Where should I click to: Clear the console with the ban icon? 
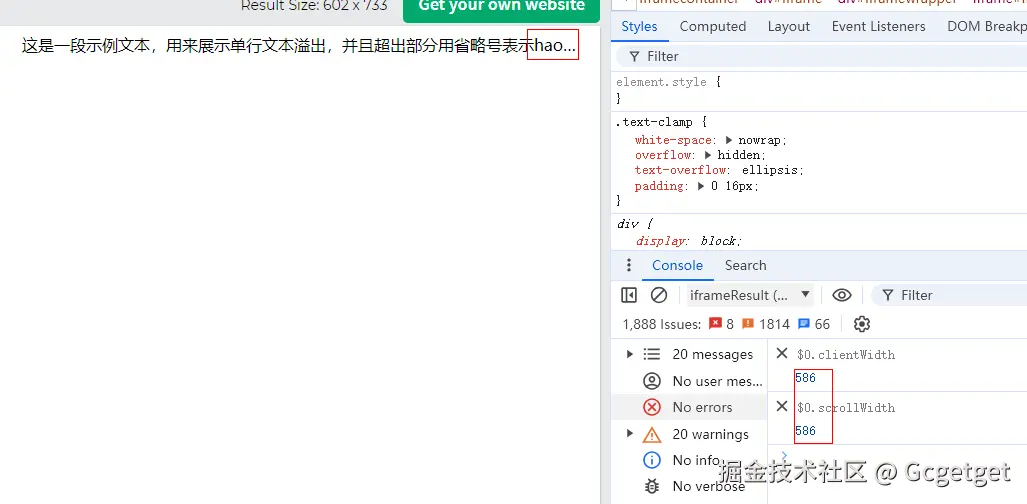(659, 296)
